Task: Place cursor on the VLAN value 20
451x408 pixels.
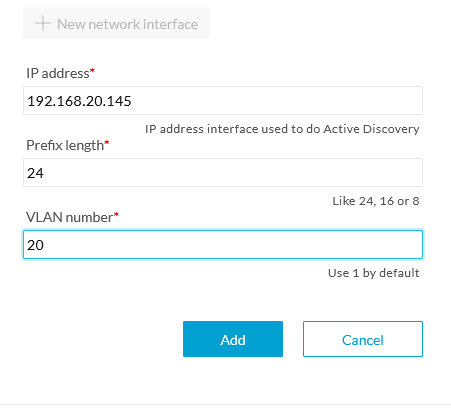Action: coord(35,245)
